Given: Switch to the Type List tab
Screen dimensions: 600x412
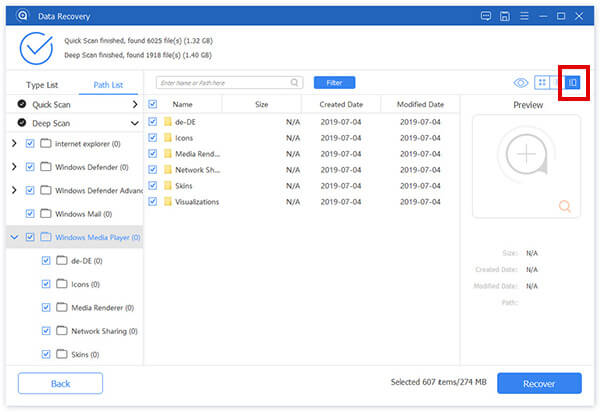Looking at the screenshot, I should tap(42, 85).
